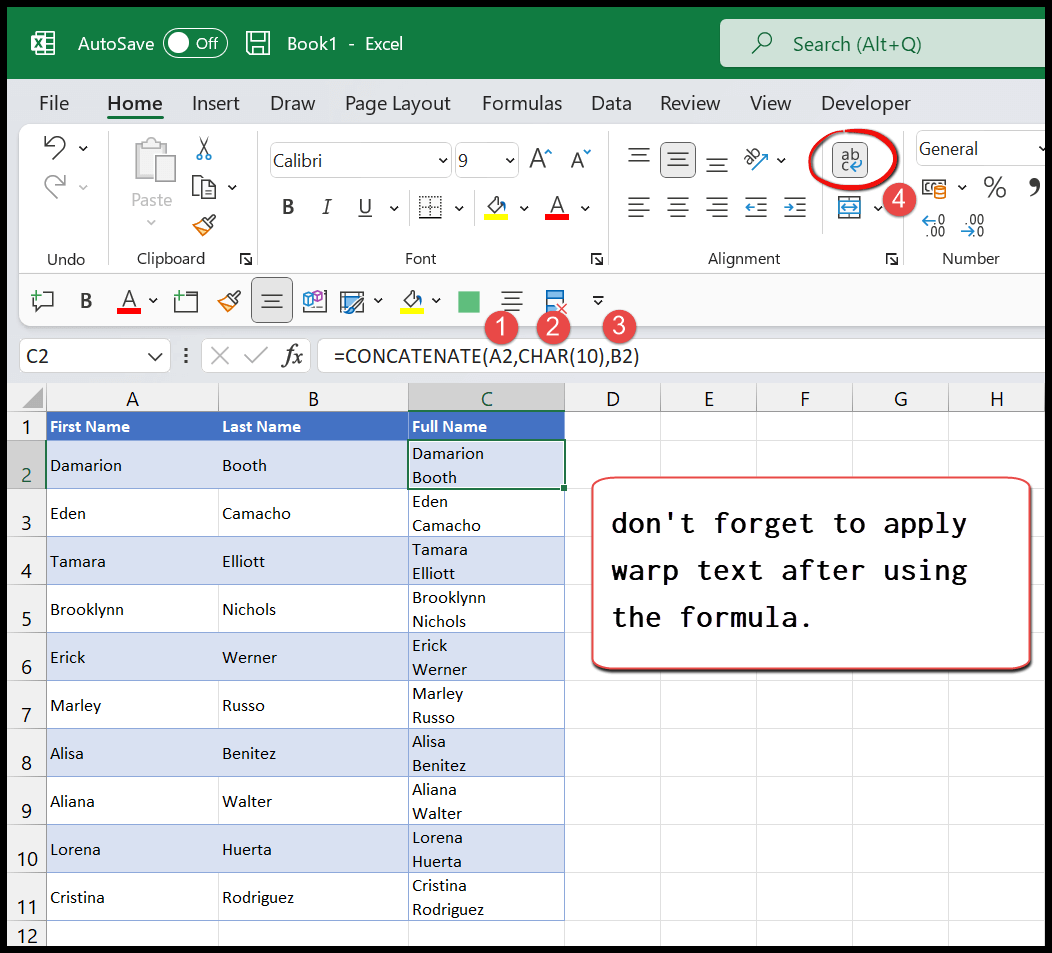
Task: Select column D header
Action: click(613, 399)
